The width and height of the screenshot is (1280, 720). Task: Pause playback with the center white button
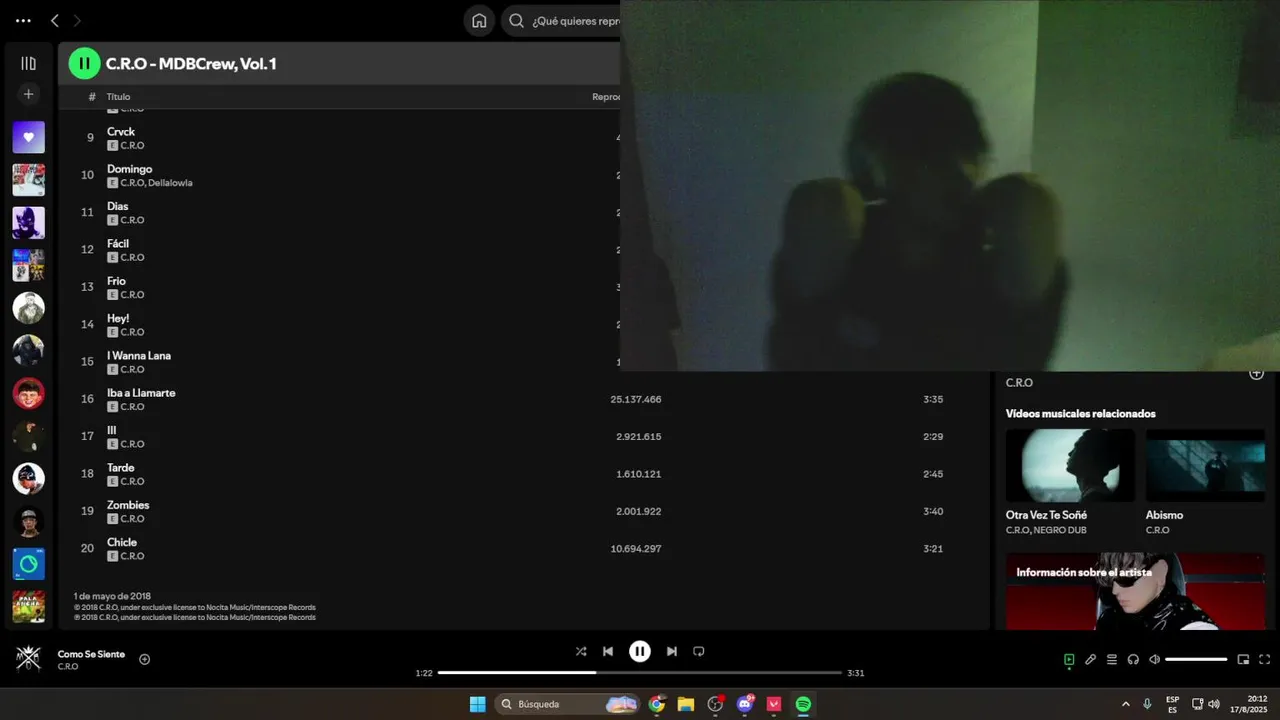click(640, 651)
